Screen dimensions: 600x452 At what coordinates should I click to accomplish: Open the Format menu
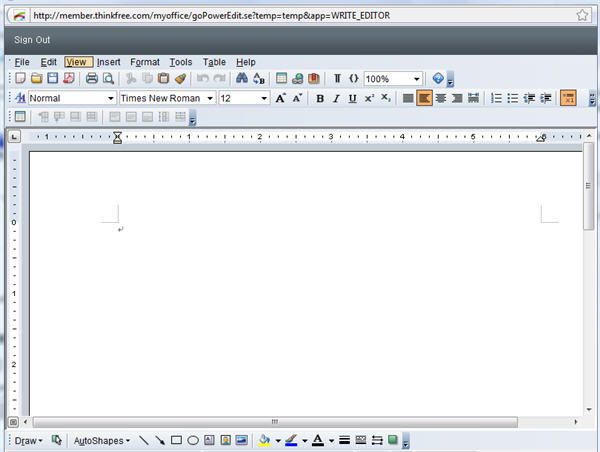(x=144, y=62)
